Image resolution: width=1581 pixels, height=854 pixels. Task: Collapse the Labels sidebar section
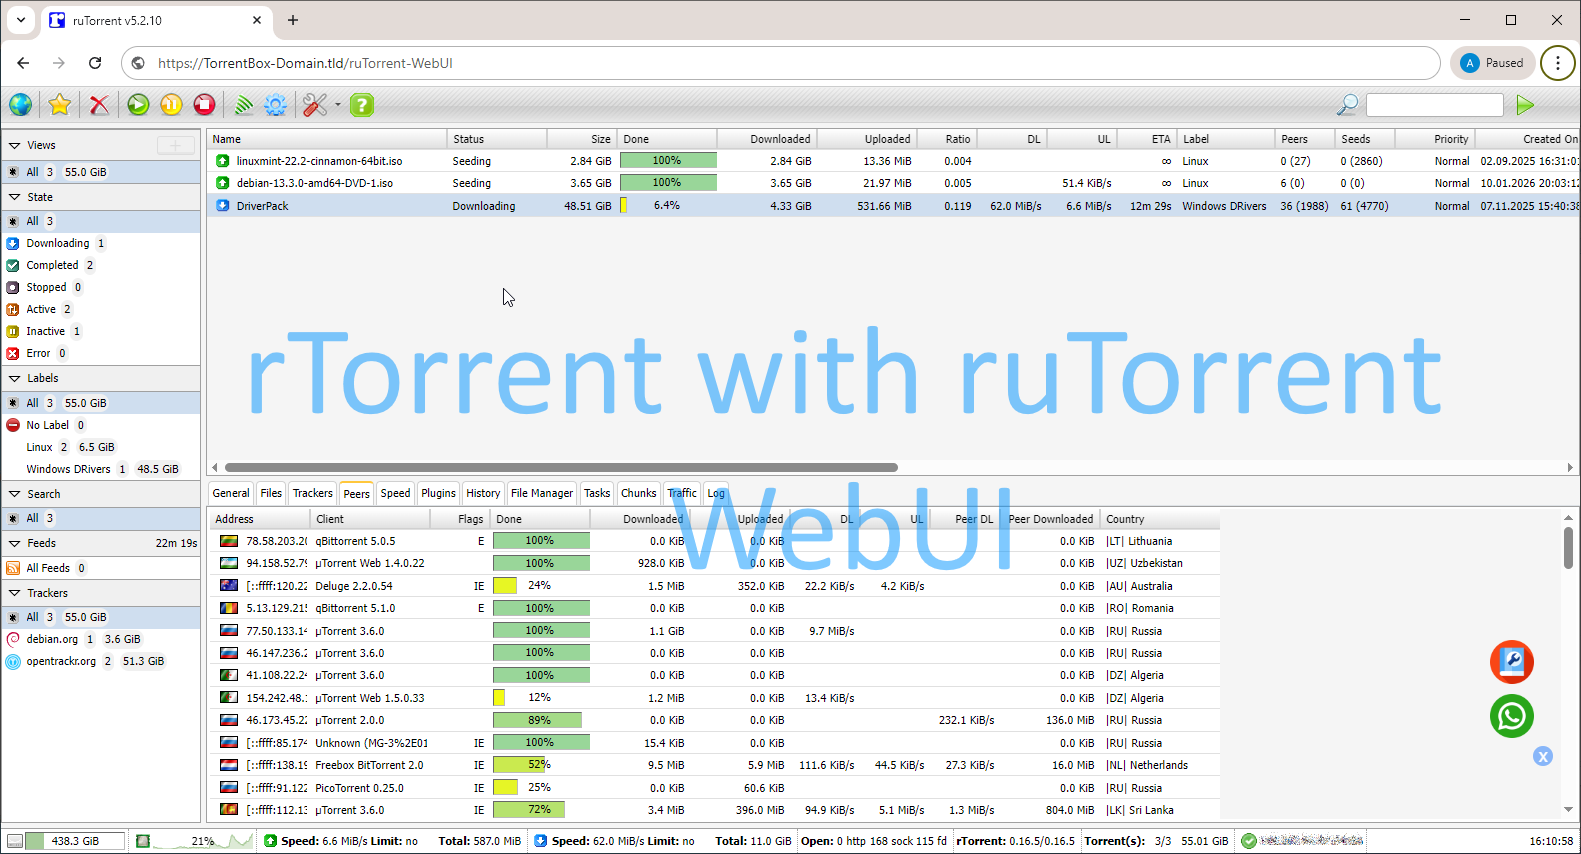14,379
